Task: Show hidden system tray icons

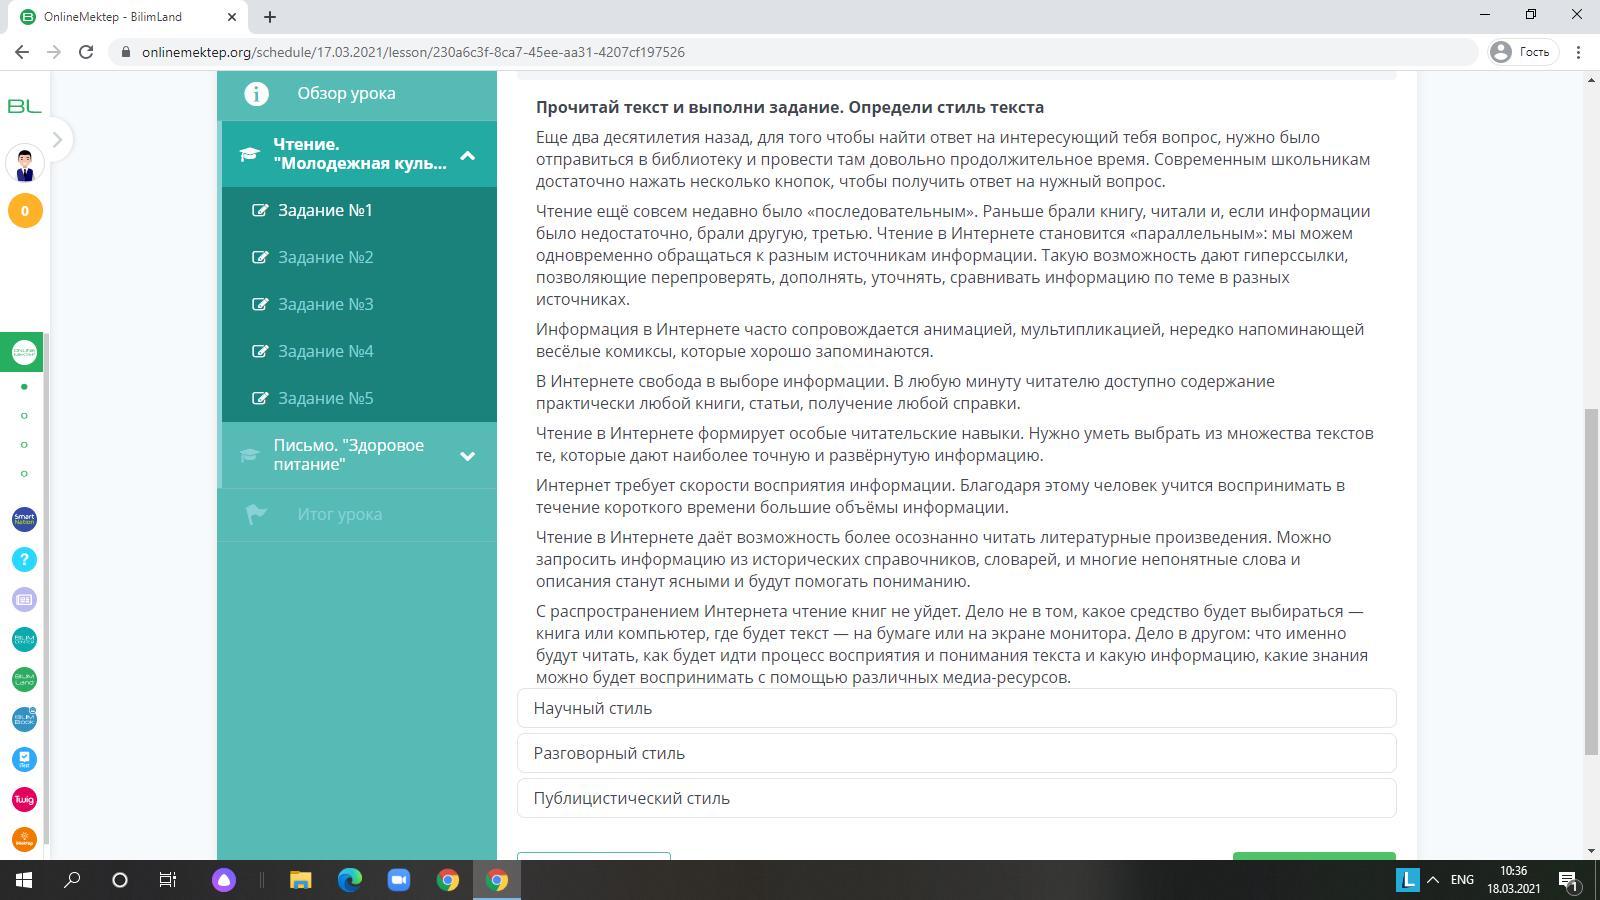Action: point(1433,880)
